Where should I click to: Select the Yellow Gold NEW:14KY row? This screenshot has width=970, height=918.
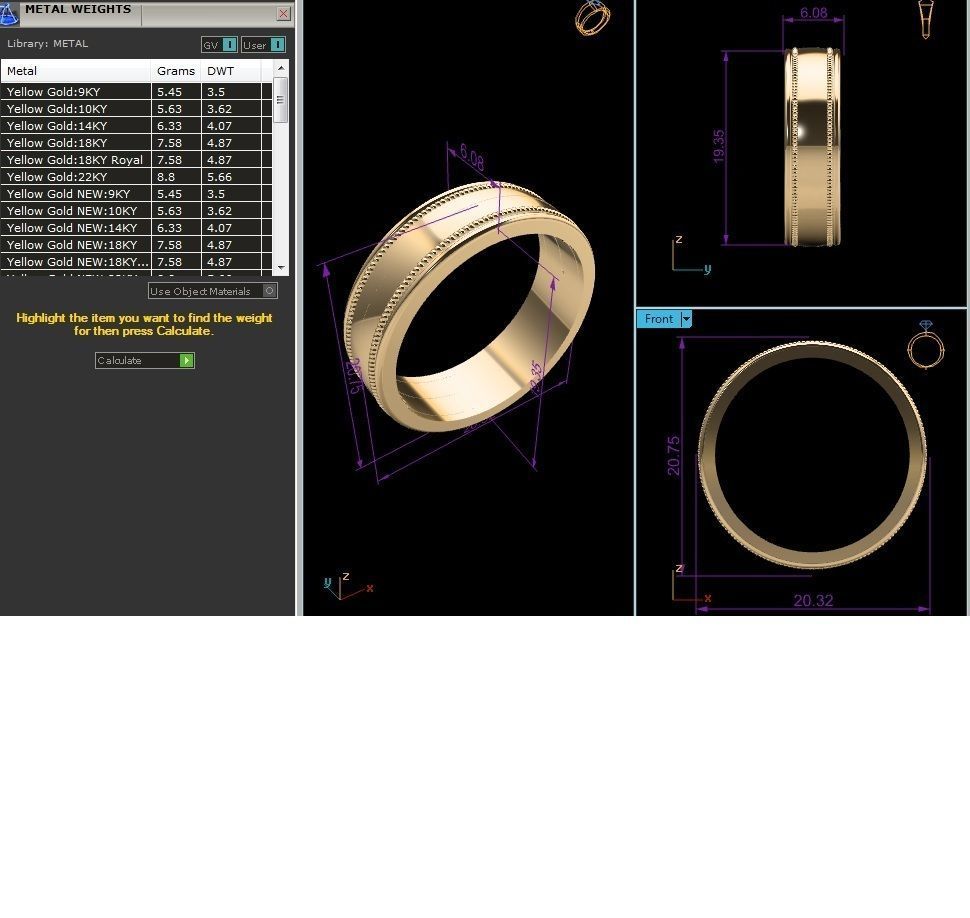pos(136,228)
